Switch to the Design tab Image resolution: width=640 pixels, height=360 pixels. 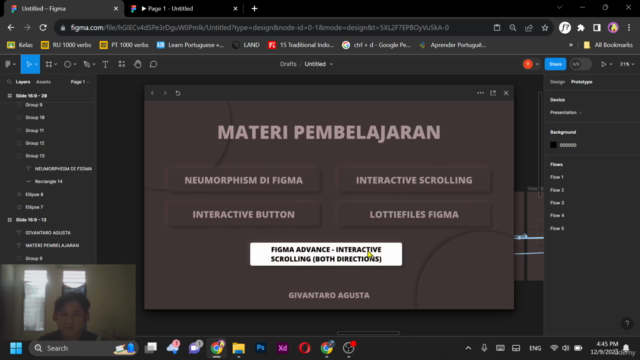pos(557,82)
